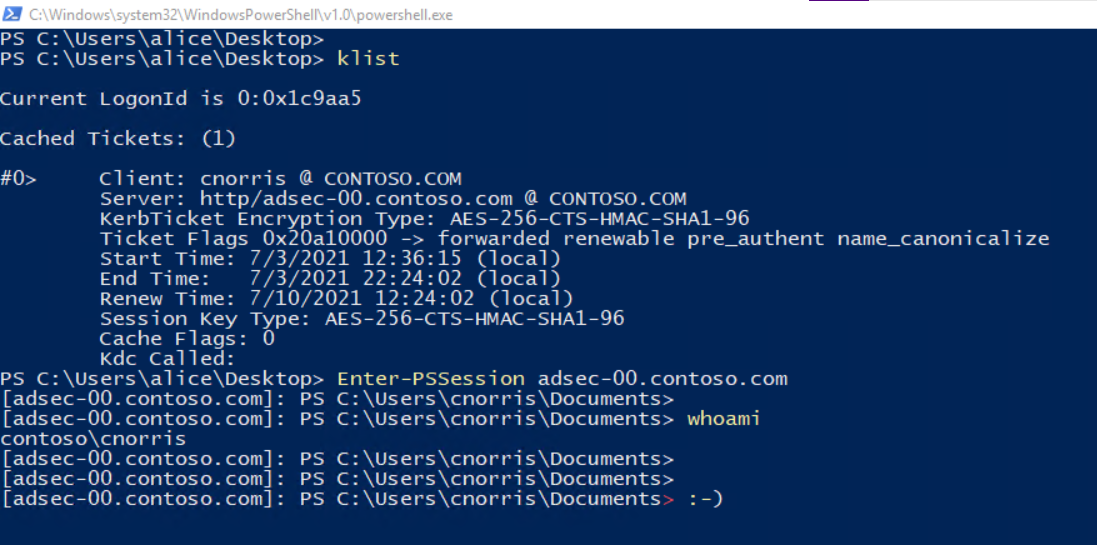Image resolution: width=1097 pixels, height=545 pixels.
Task: Click the KerbTicket Encryption Type line
Action: [425, 219]
